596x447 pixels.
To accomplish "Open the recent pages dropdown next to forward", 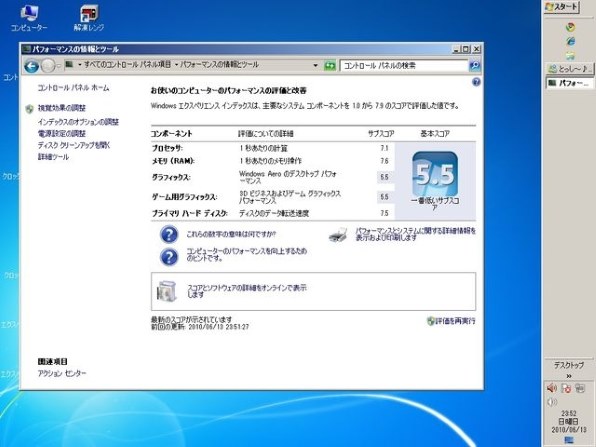I will [59, 66].
